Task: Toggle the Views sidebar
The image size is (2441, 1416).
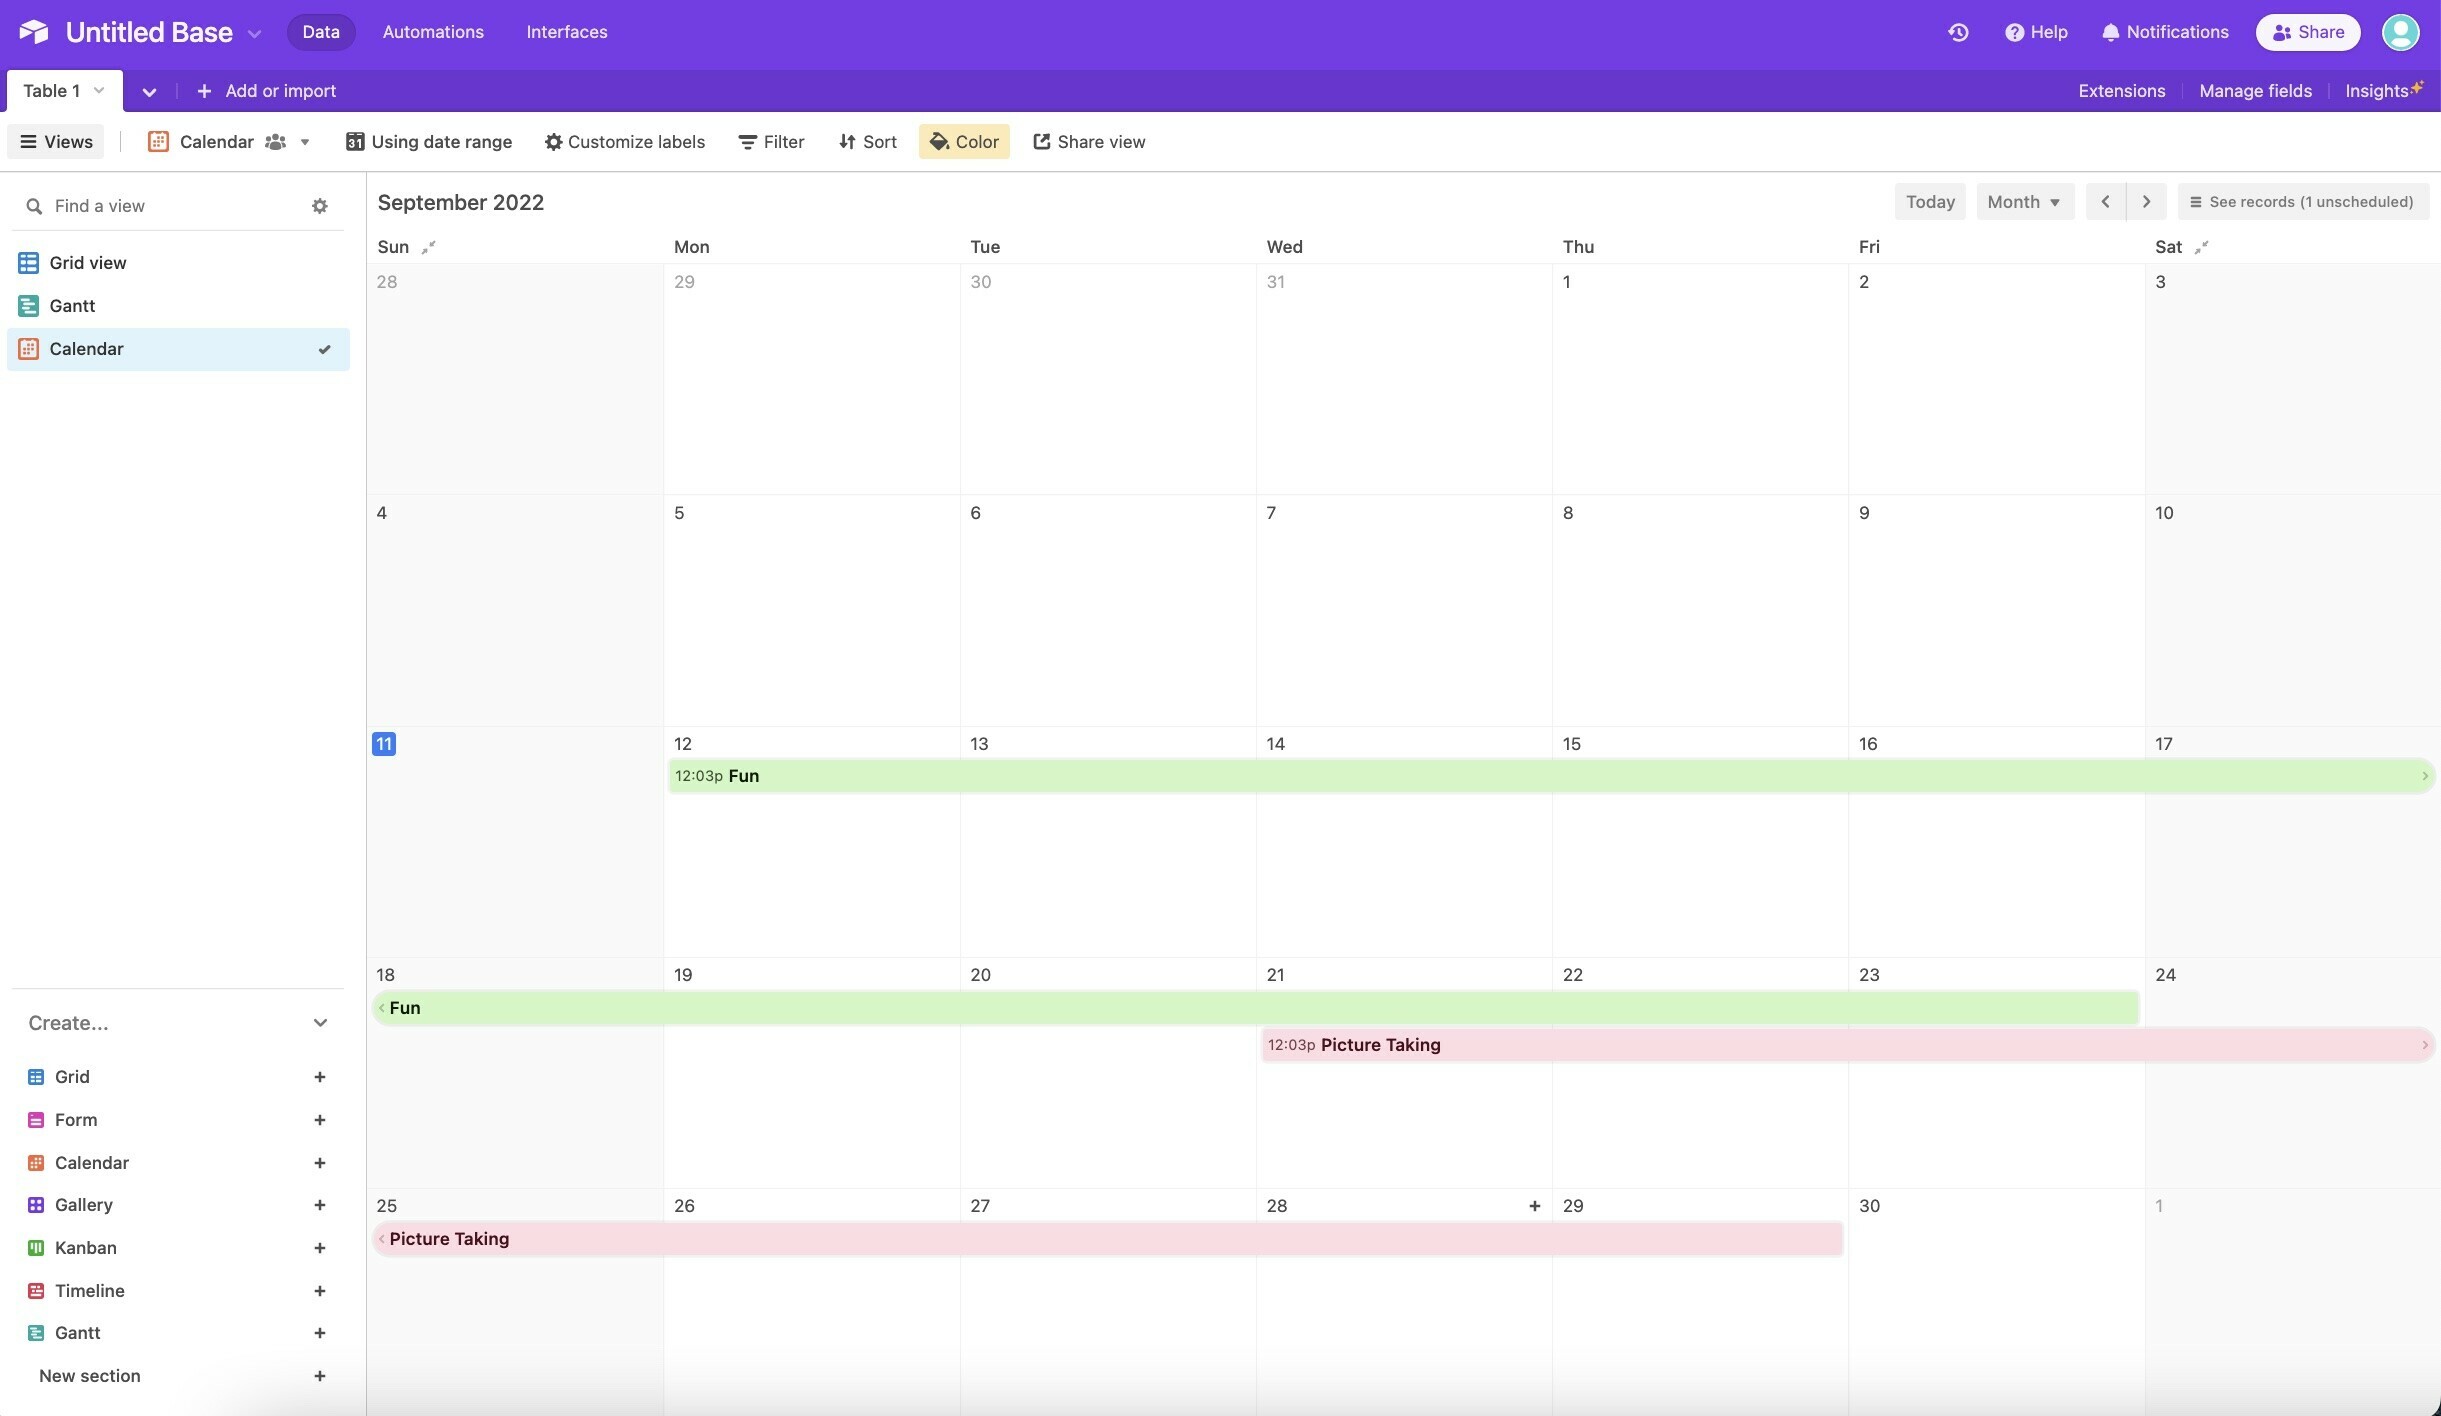Action: coord(56,142)
